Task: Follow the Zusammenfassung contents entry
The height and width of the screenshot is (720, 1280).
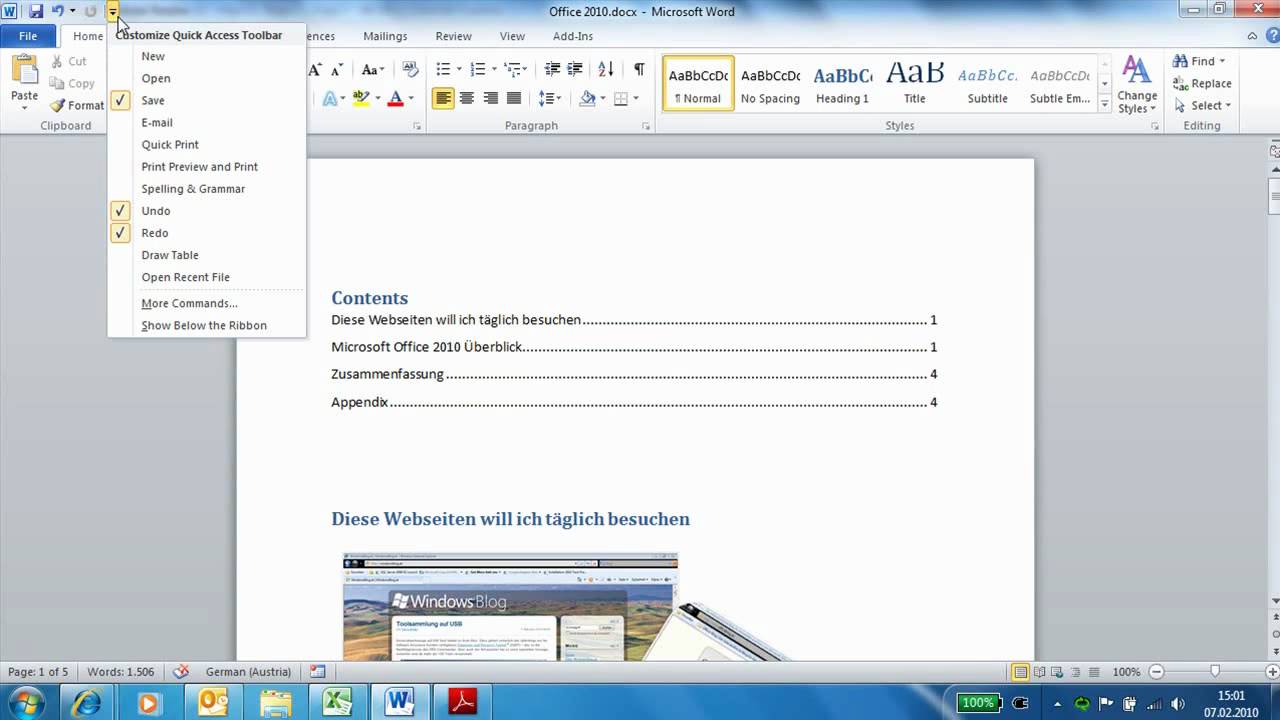Action: click(634, 374)
